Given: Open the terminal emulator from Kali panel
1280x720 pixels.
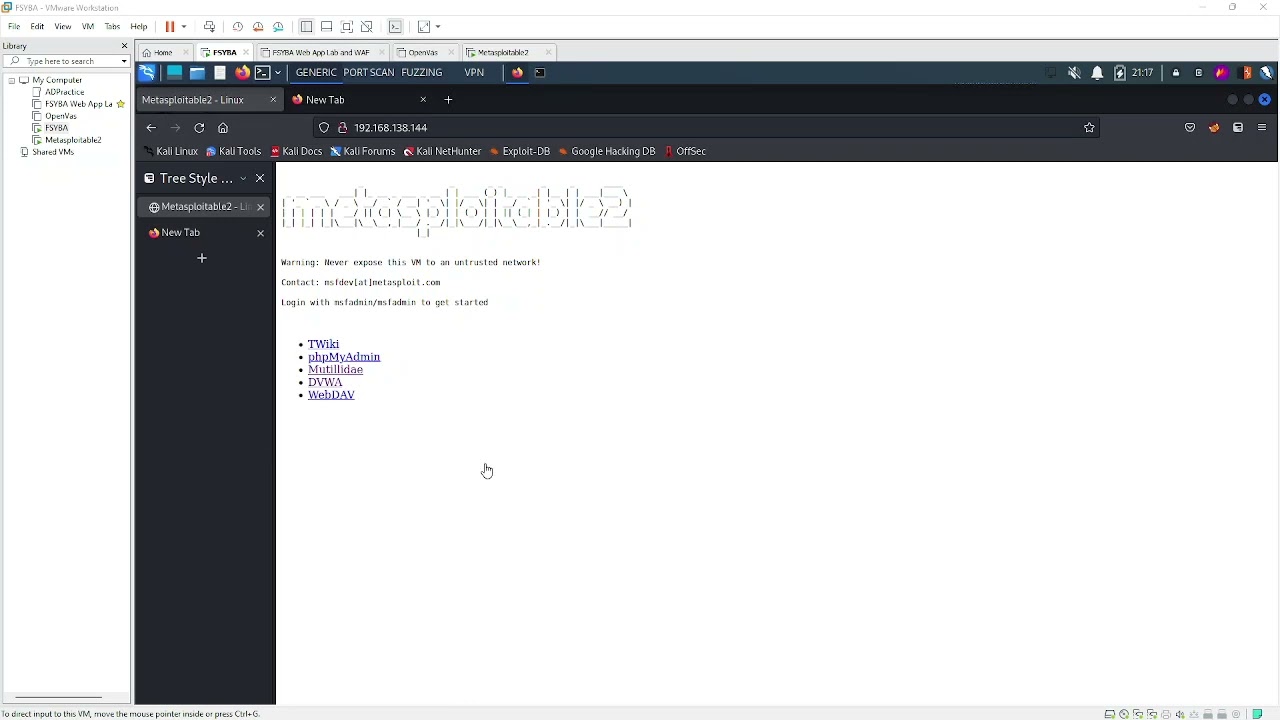Looking at the screenshot, I should (263, 72).
